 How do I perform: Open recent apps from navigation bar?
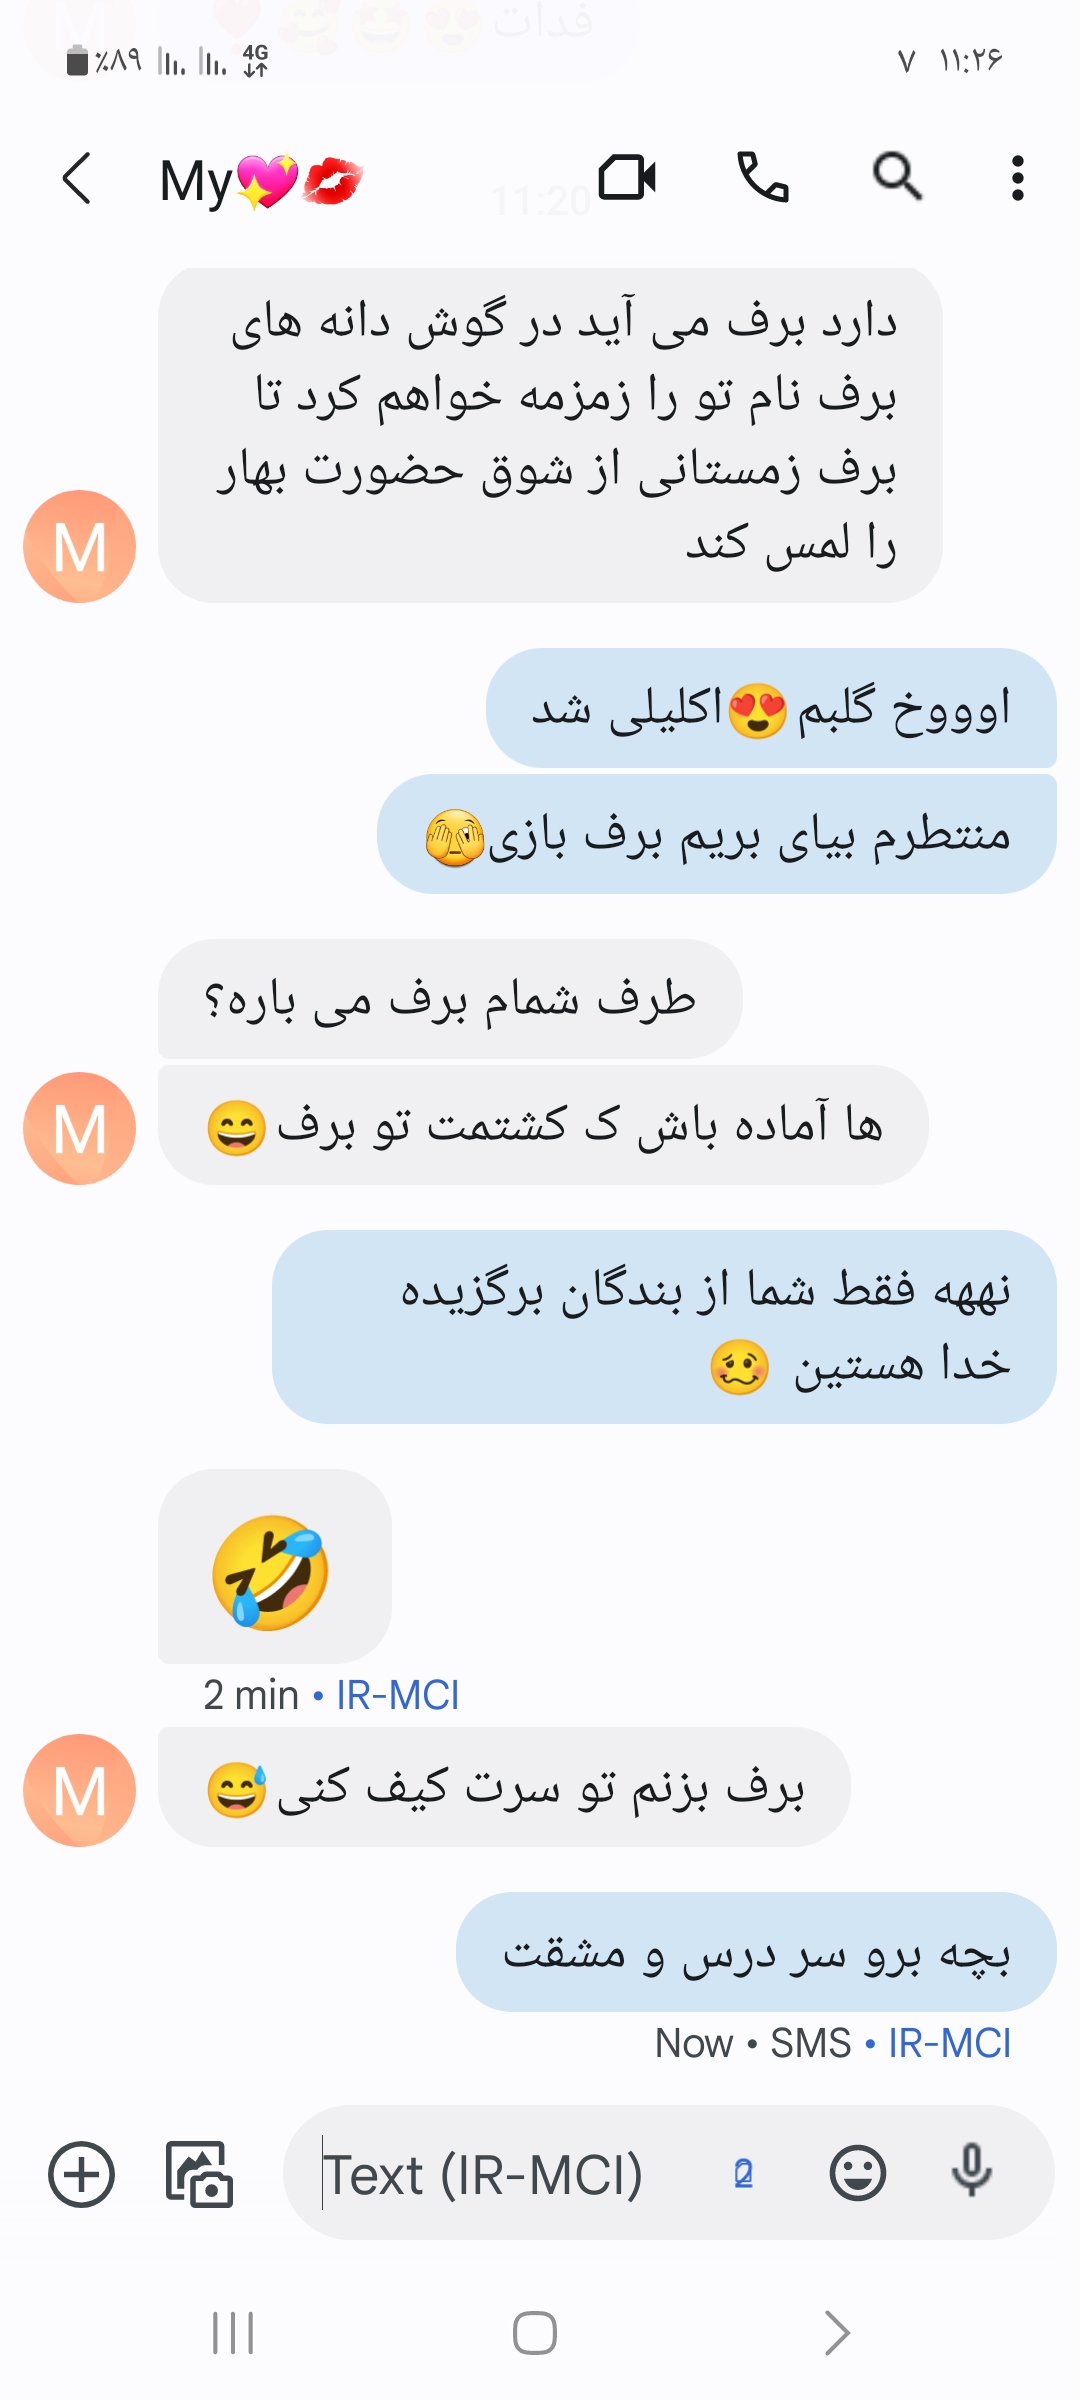233,2333
